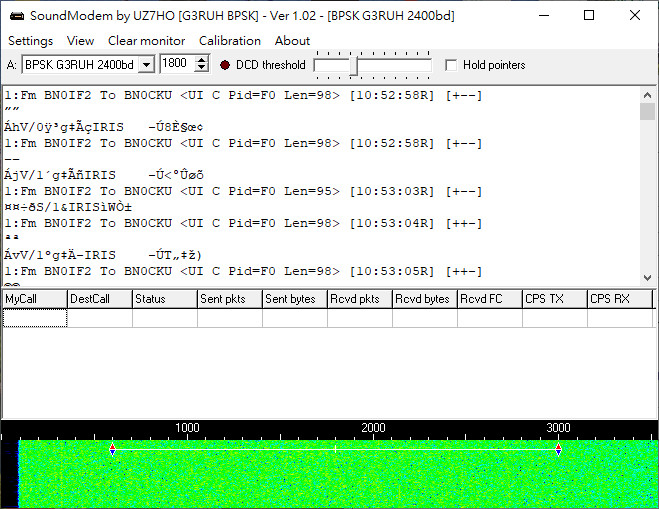Maximize the SoundModem window
659x509 pixels.
coord(589,16)
